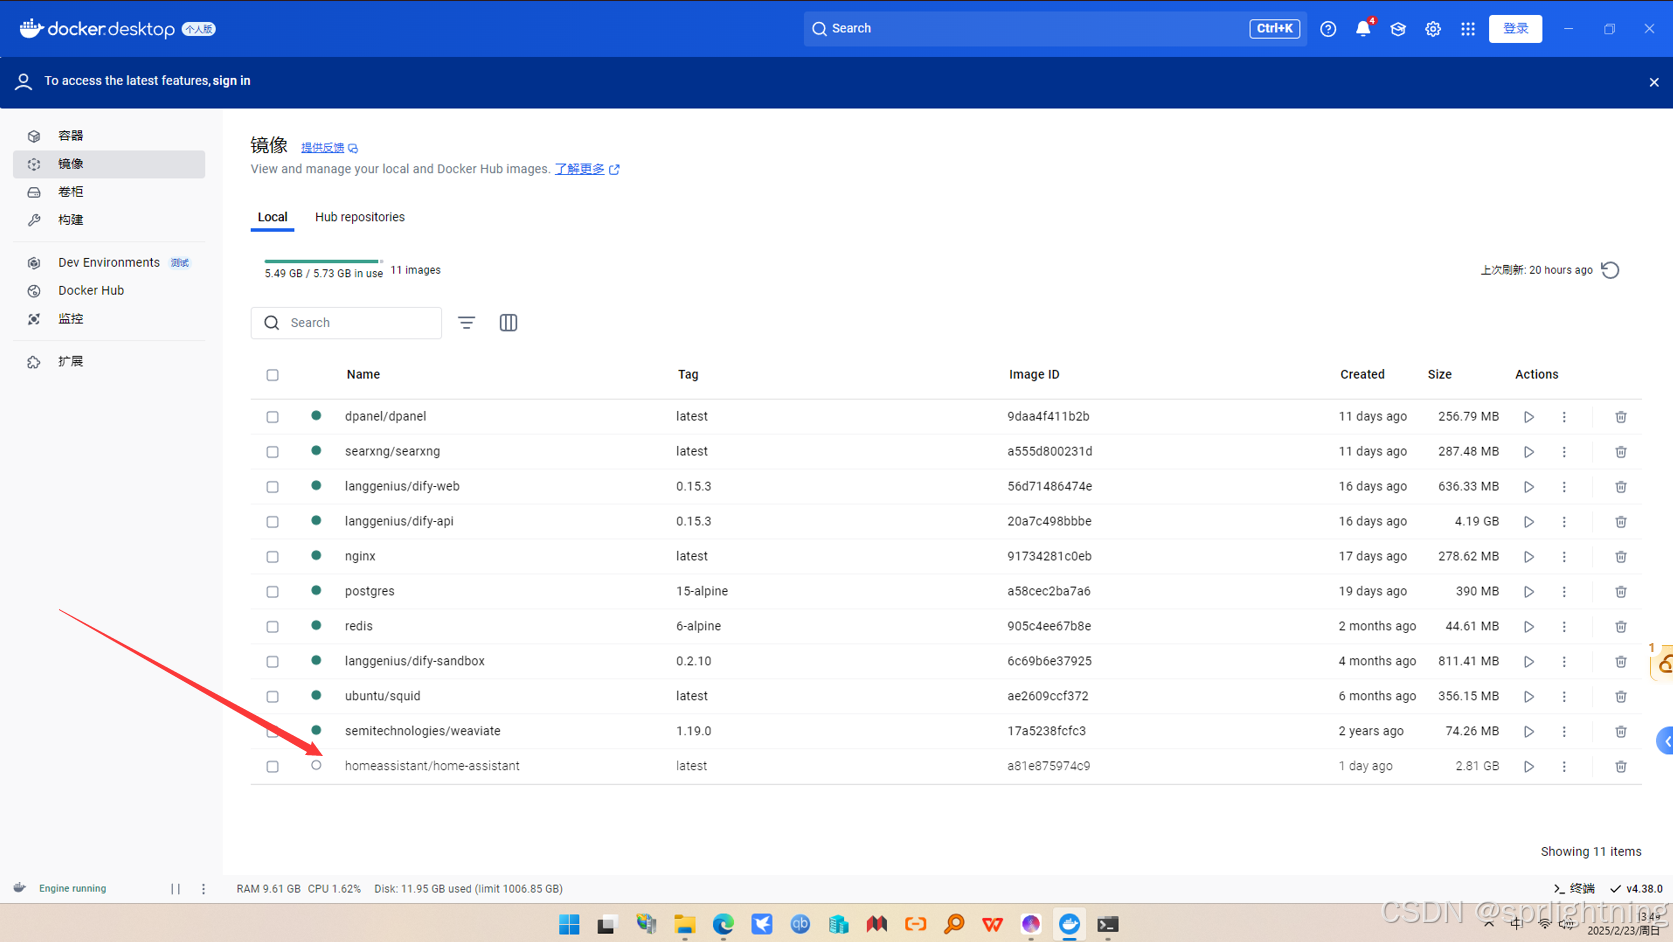
Task: Open Microsoft Edge from taskbar
Action: coord(723,924)
